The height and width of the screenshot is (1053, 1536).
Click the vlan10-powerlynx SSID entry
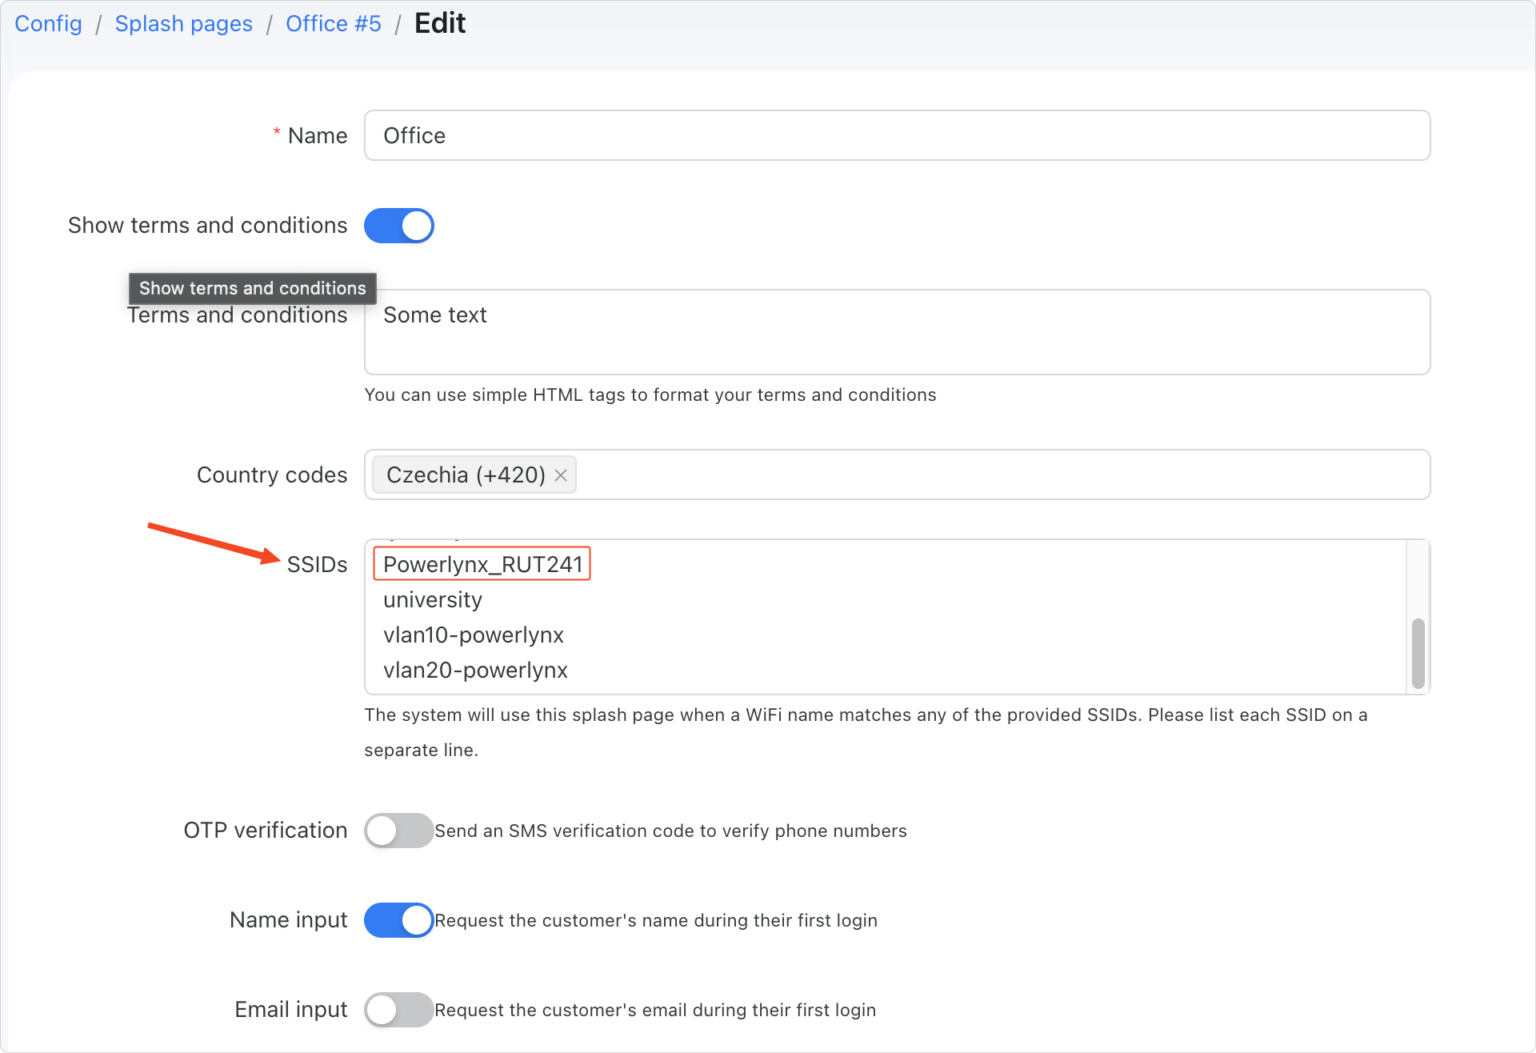473,635
